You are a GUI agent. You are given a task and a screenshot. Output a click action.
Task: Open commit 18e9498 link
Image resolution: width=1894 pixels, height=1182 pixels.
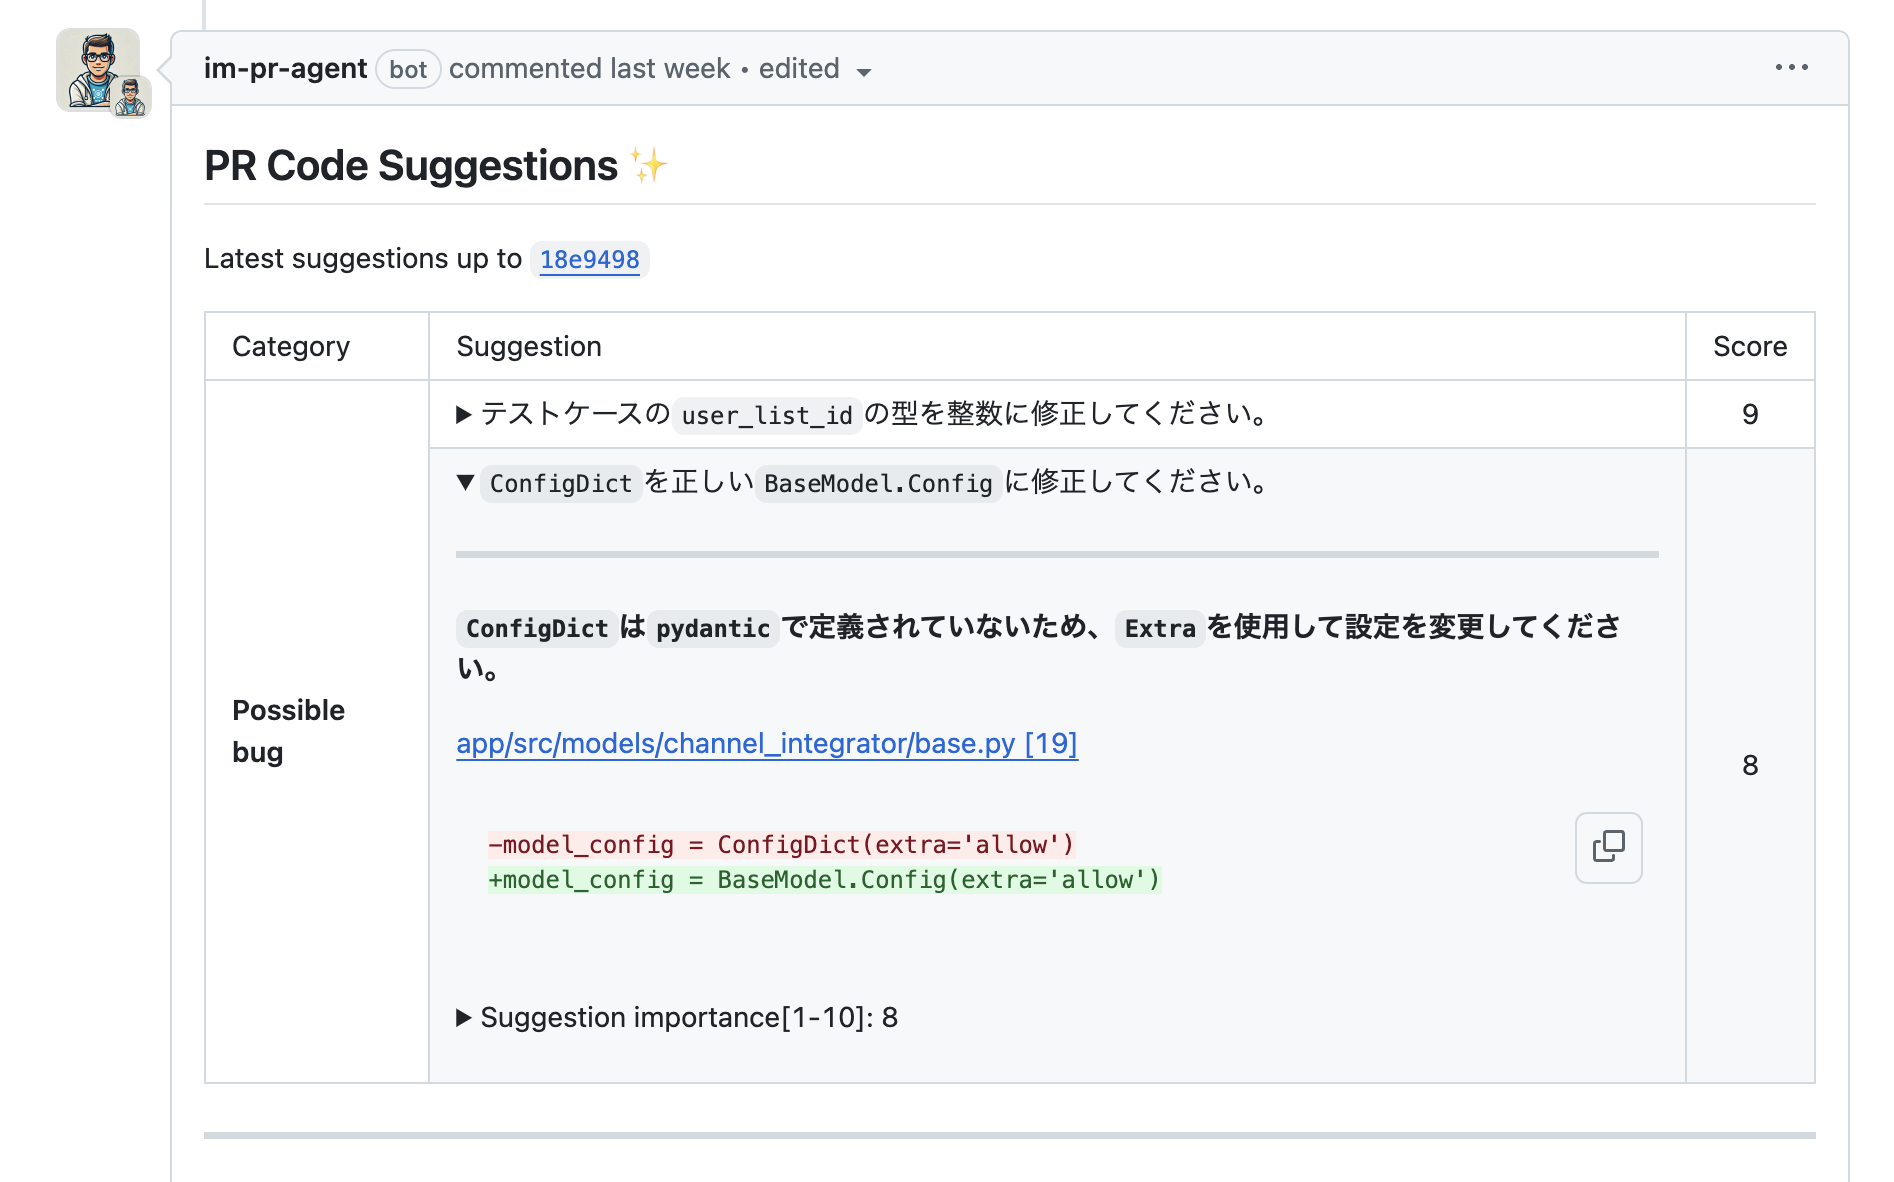pos(589,260)
